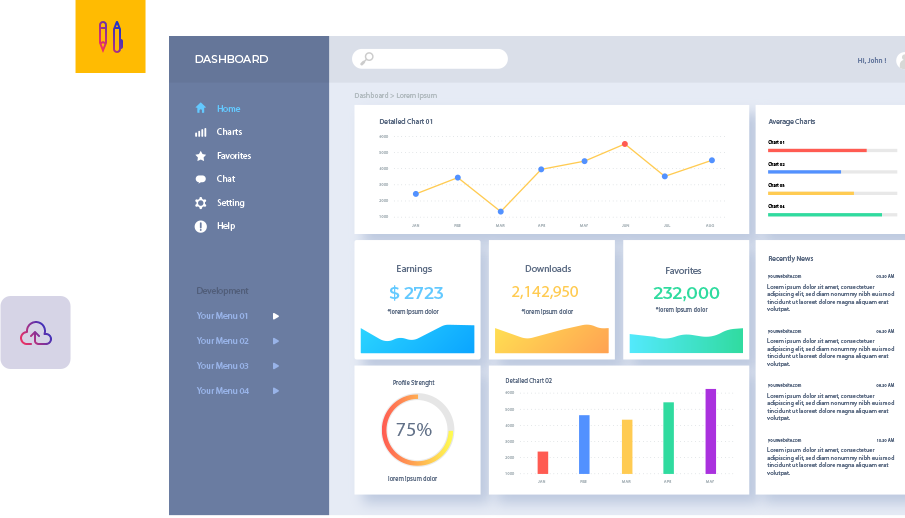Click the magnifier icon in search bar
Image resolution: width=905 pixels, height=518 pixels.
(x=367, y=59)
